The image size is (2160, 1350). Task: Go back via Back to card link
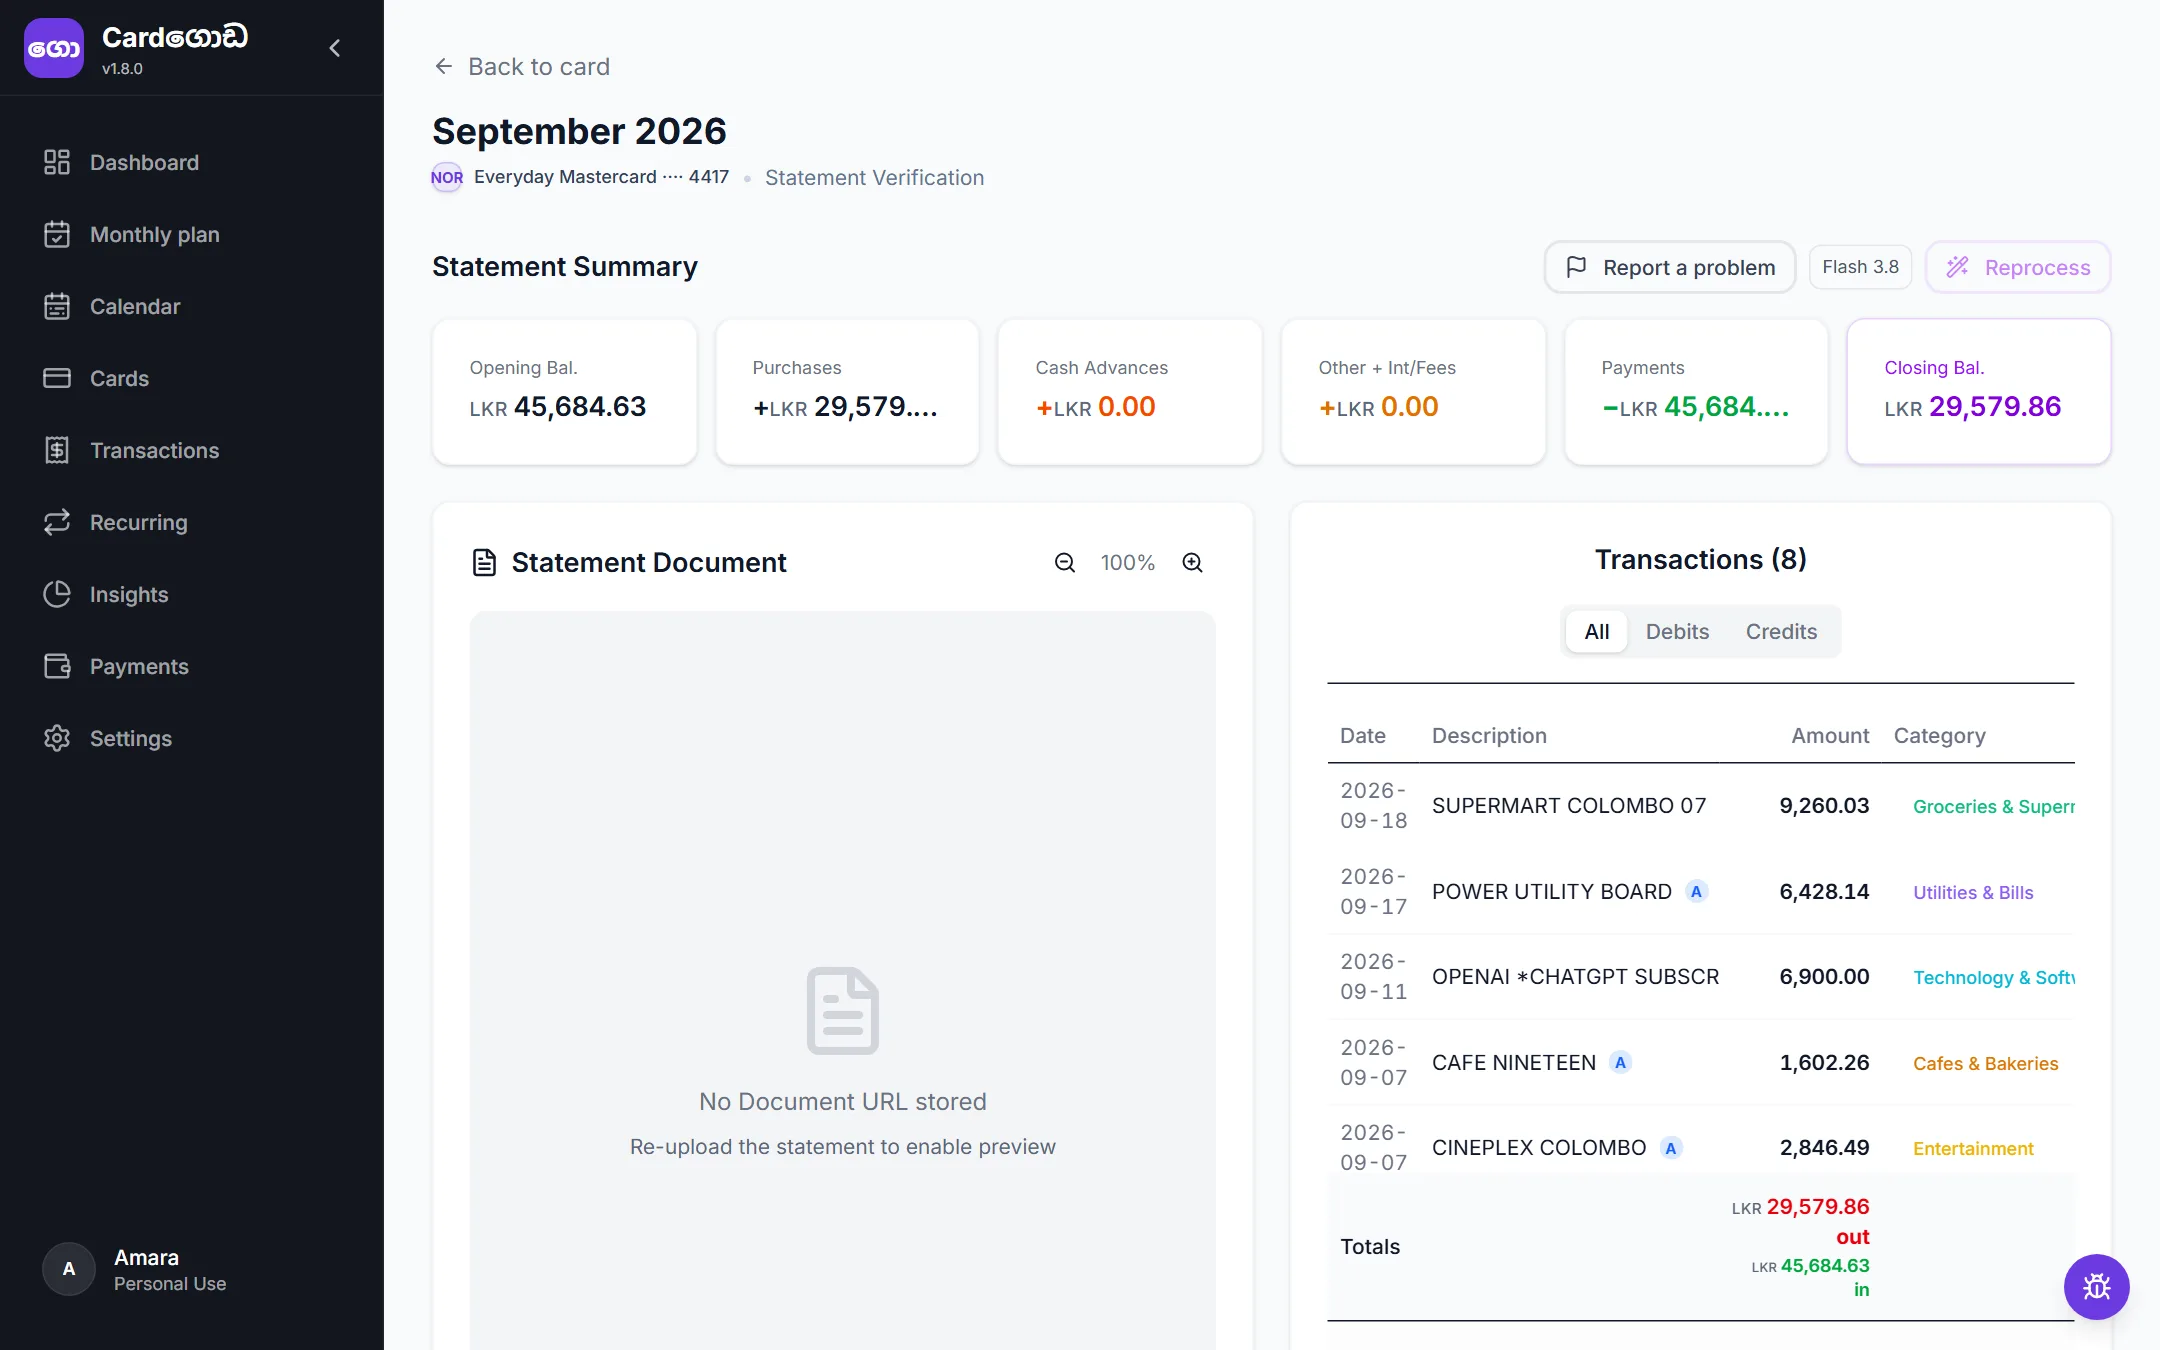point(522,67)
